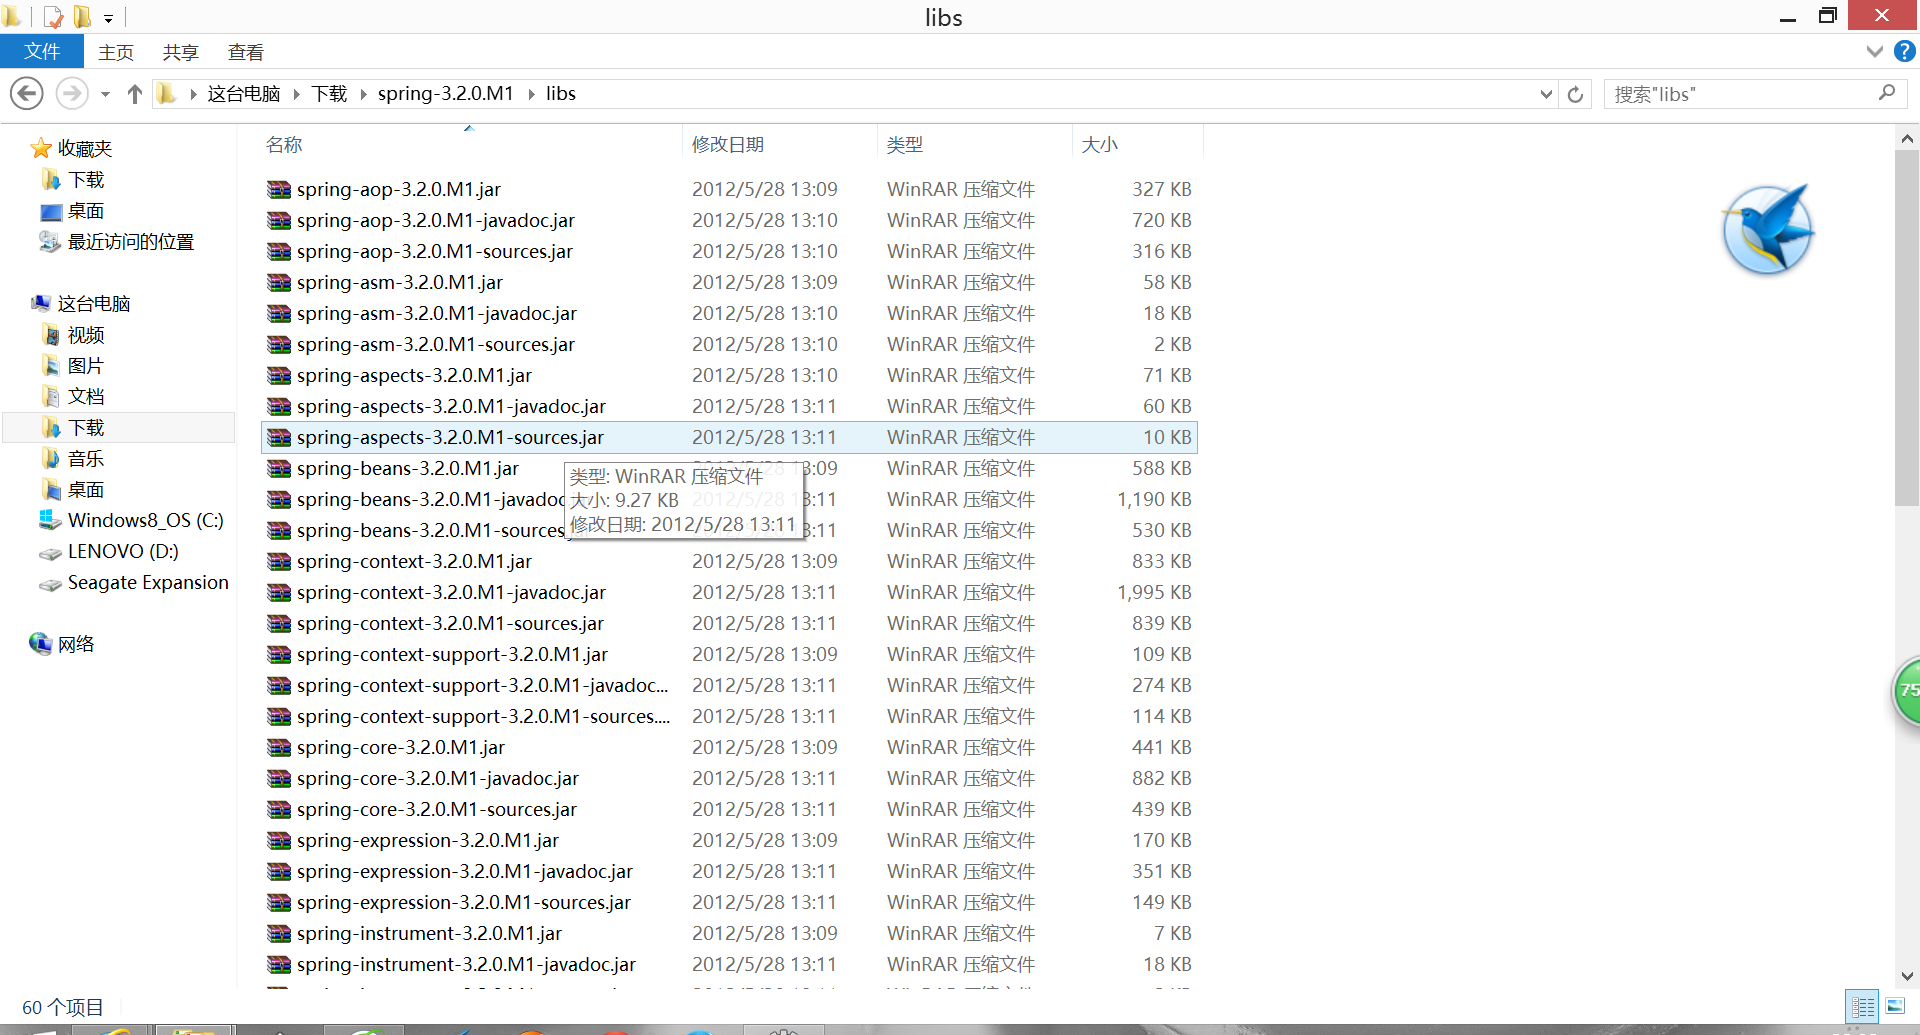
Task: Select 收藏夹 in the navigation pane
Action: tap(85, 149)
